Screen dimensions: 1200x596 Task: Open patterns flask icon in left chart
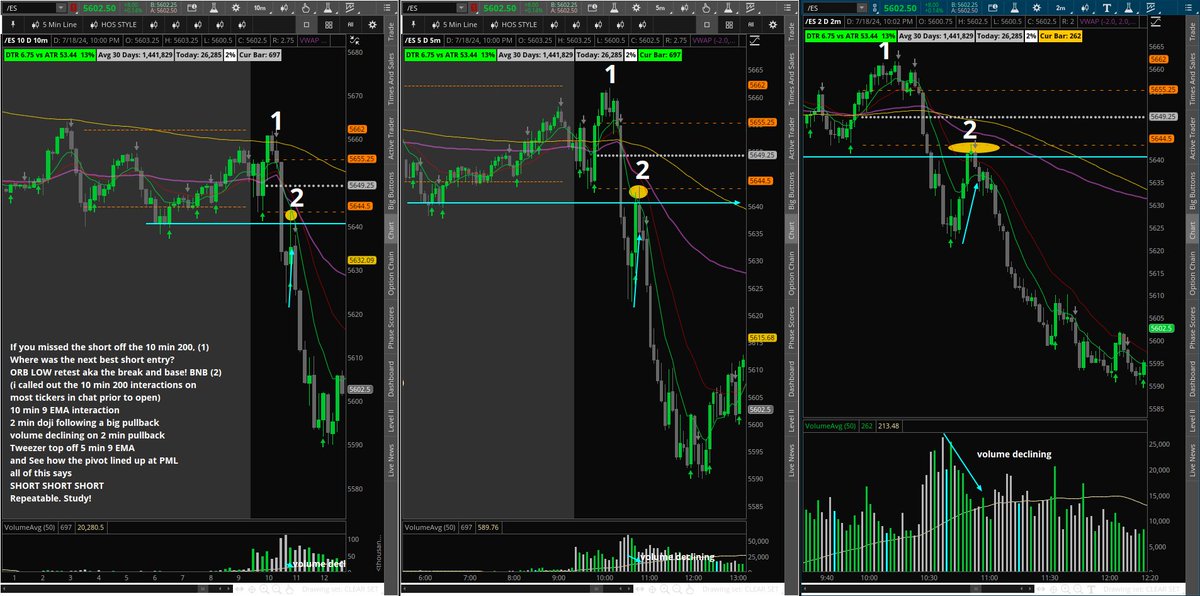click(x=328, y=8)
